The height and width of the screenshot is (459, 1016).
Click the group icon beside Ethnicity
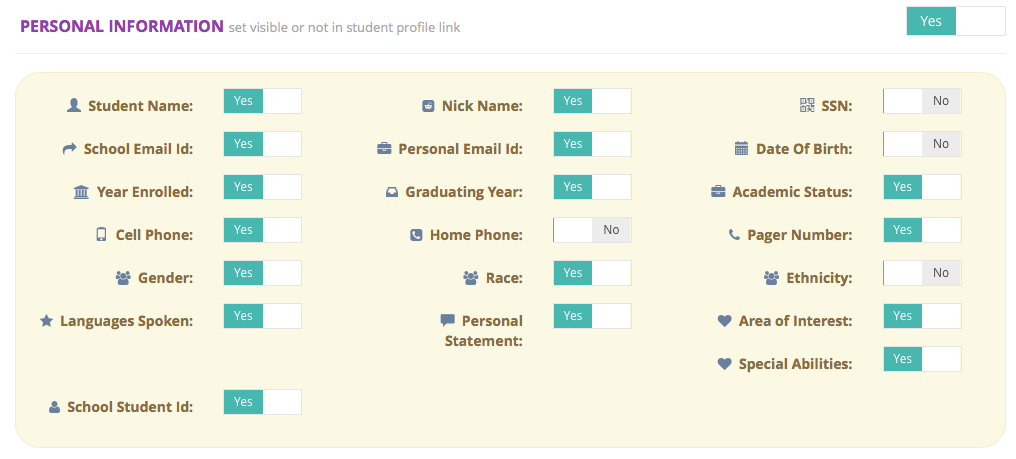tap(771, 277)
